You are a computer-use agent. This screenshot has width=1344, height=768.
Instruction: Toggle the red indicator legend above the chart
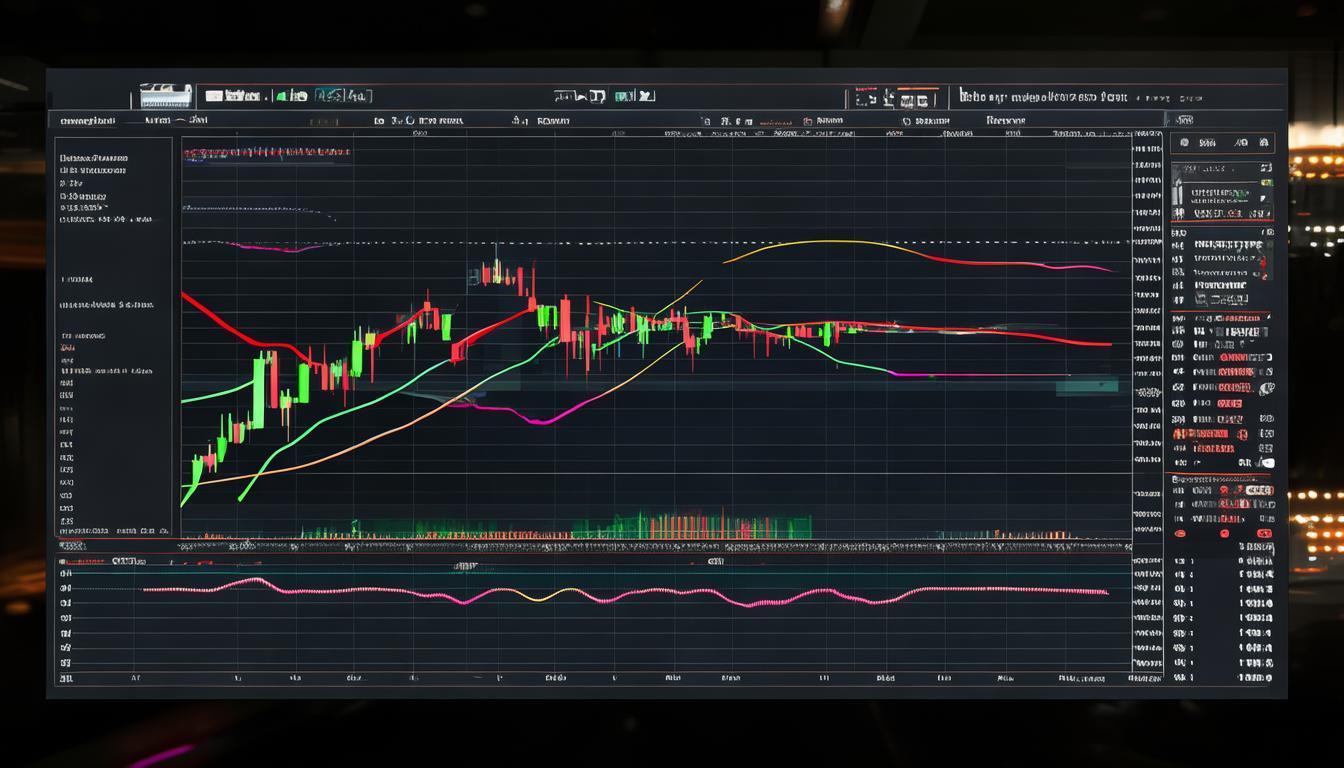pyautogui.click(x=266, y=153)
